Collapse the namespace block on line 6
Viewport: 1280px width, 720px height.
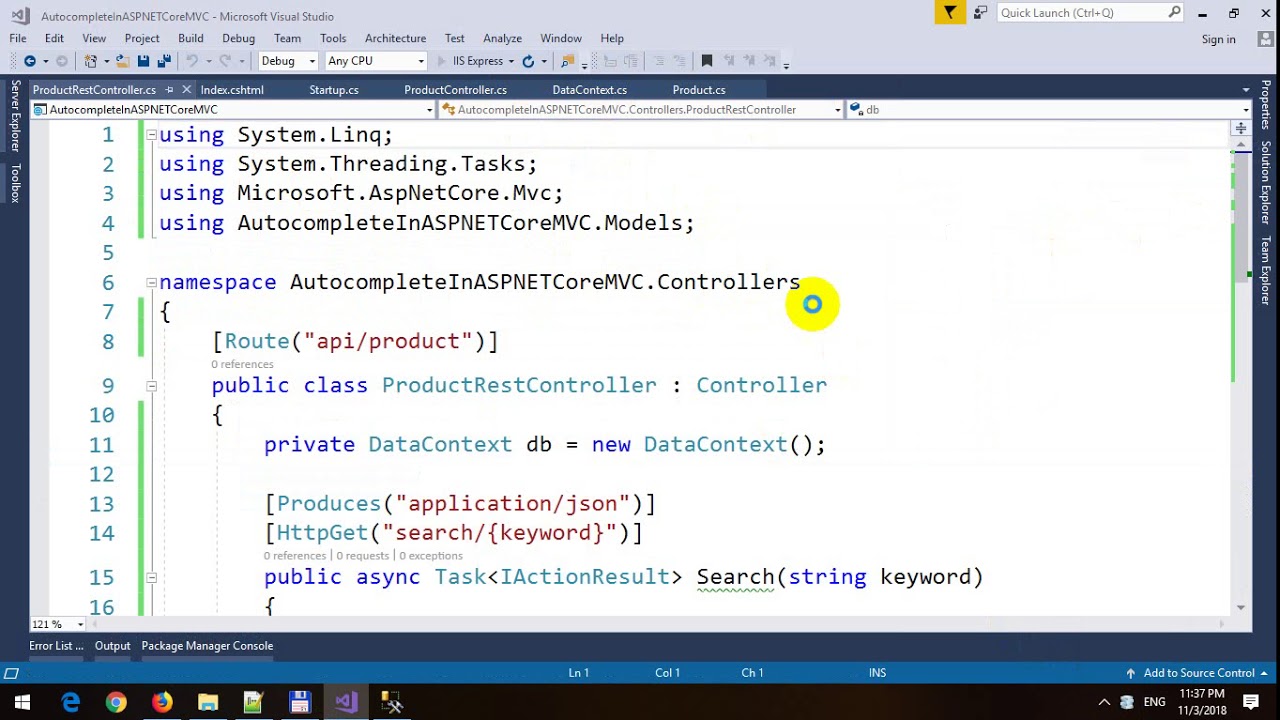tap(151, 282)
